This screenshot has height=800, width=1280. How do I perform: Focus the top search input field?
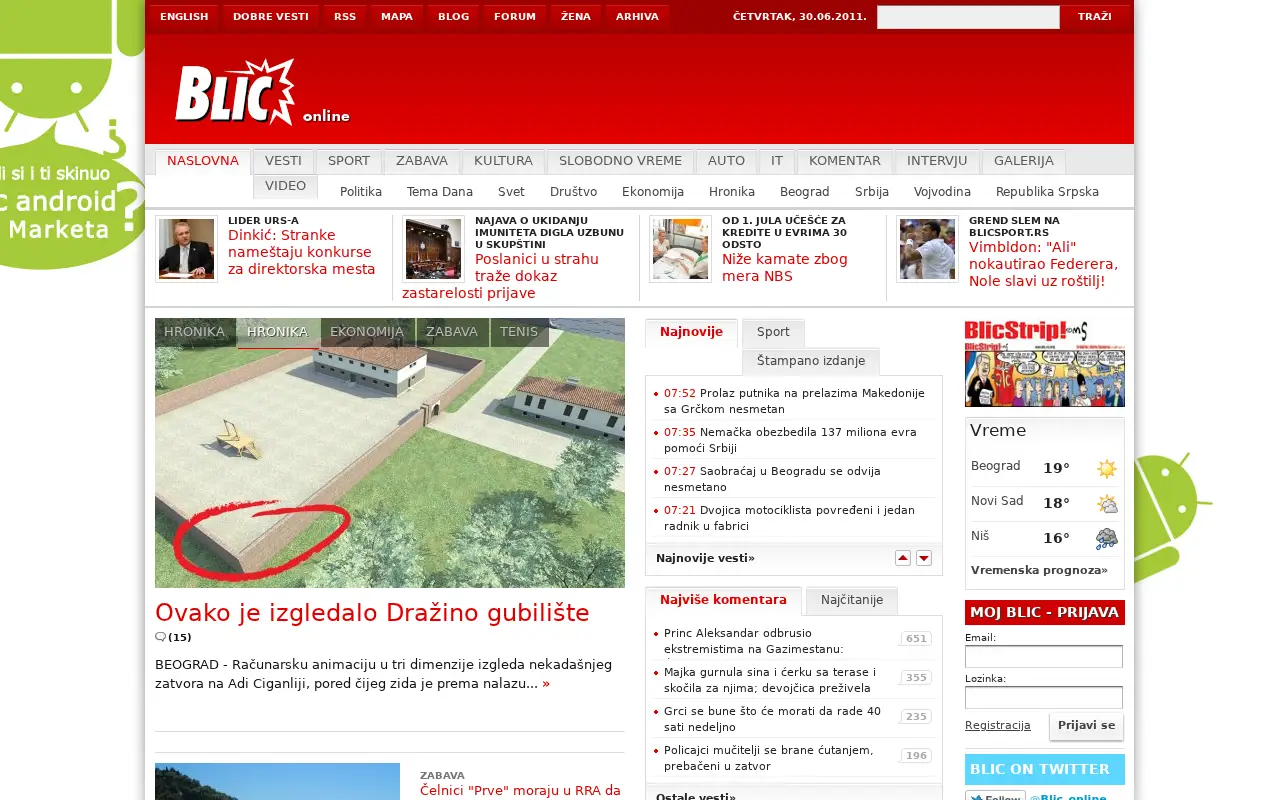(968, 17)
